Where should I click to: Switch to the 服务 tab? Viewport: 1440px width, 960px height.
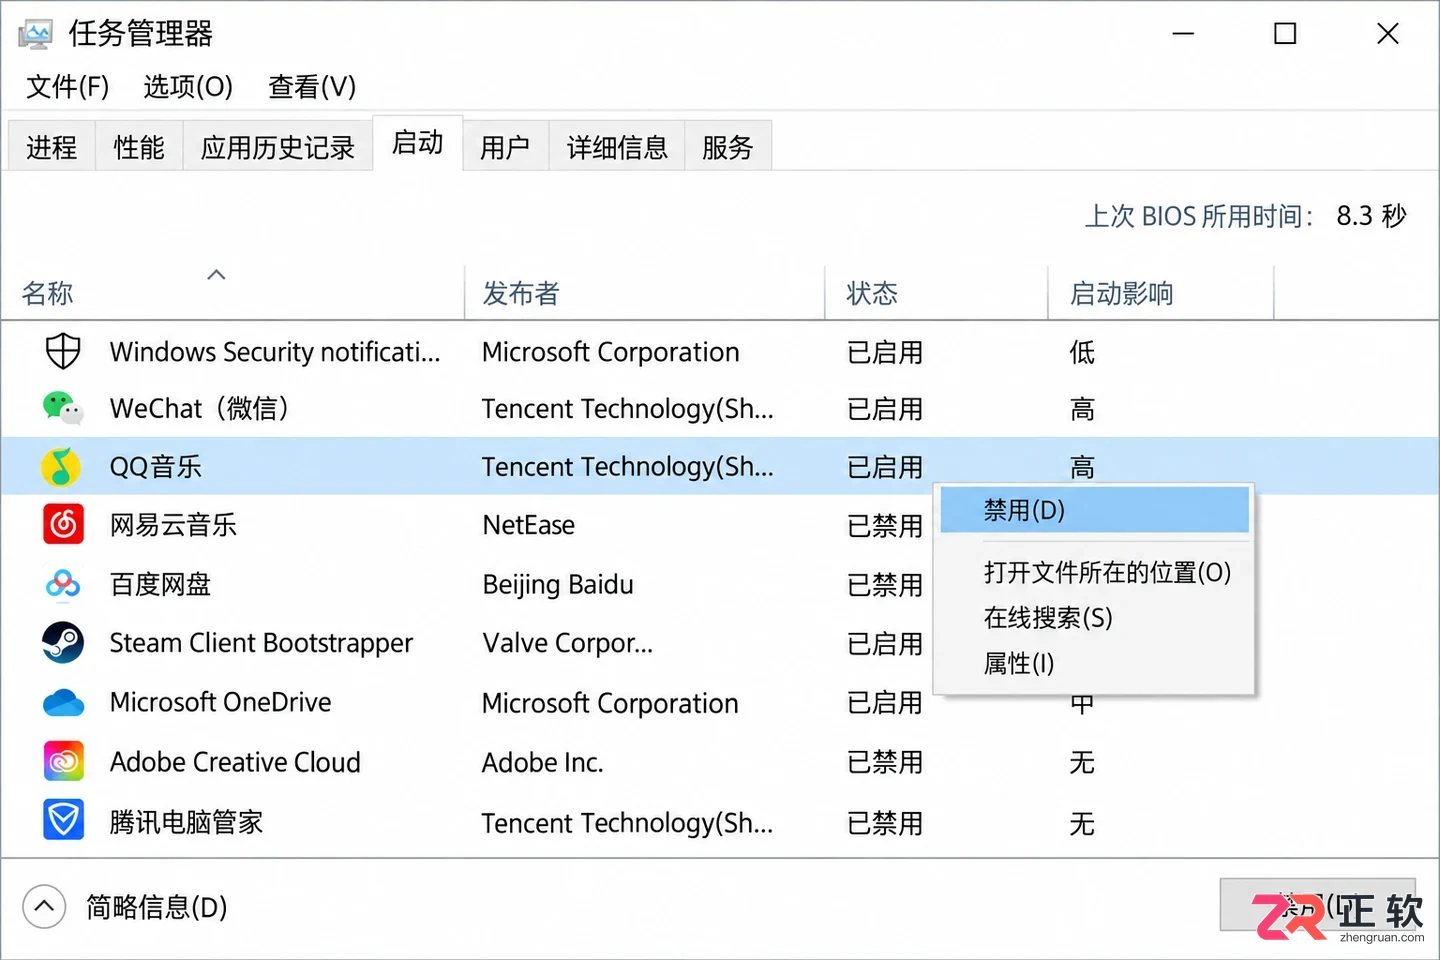tap(727, 147)
